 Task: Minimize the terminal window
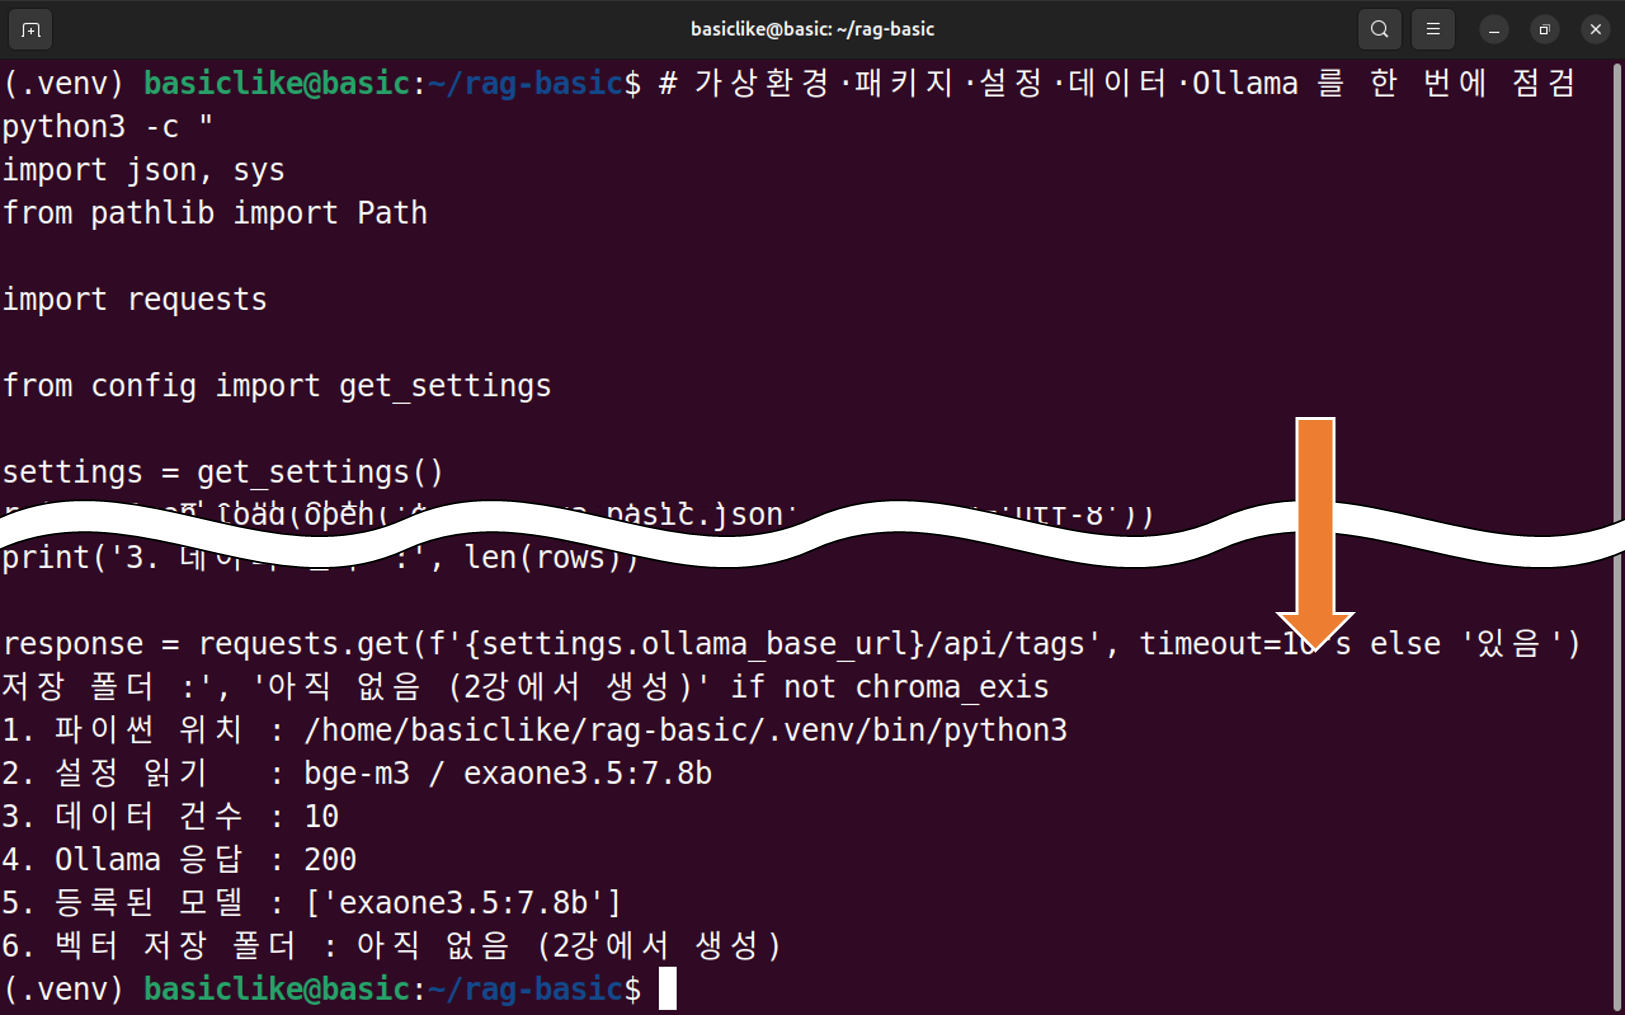[x=1494, y=30]
